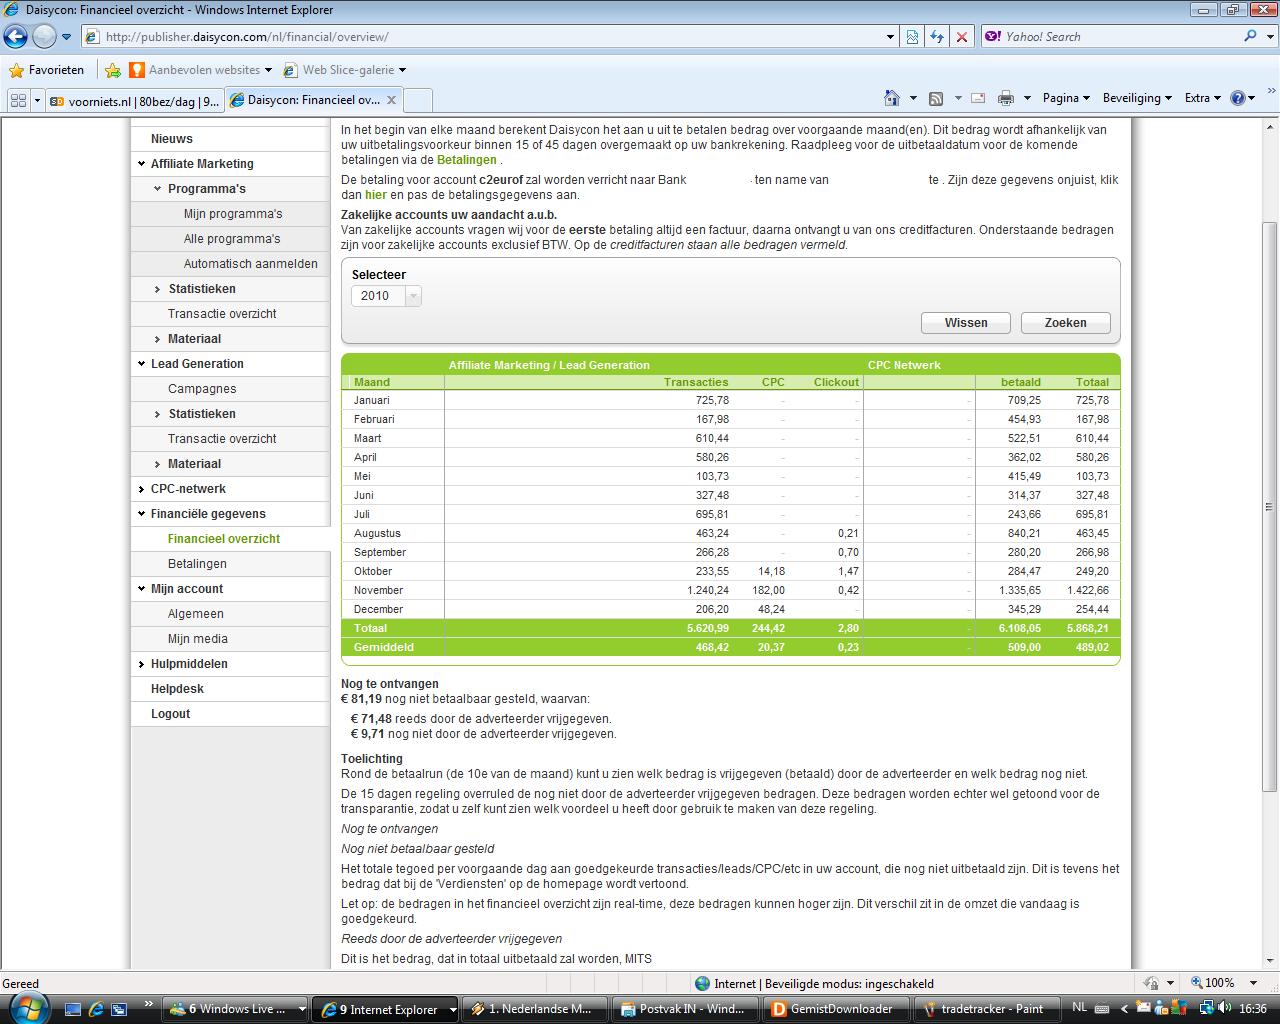The image size is (1280, 1024).
Task: Expand the Hulpmiddelen section
Action: [x=142, y=664]
